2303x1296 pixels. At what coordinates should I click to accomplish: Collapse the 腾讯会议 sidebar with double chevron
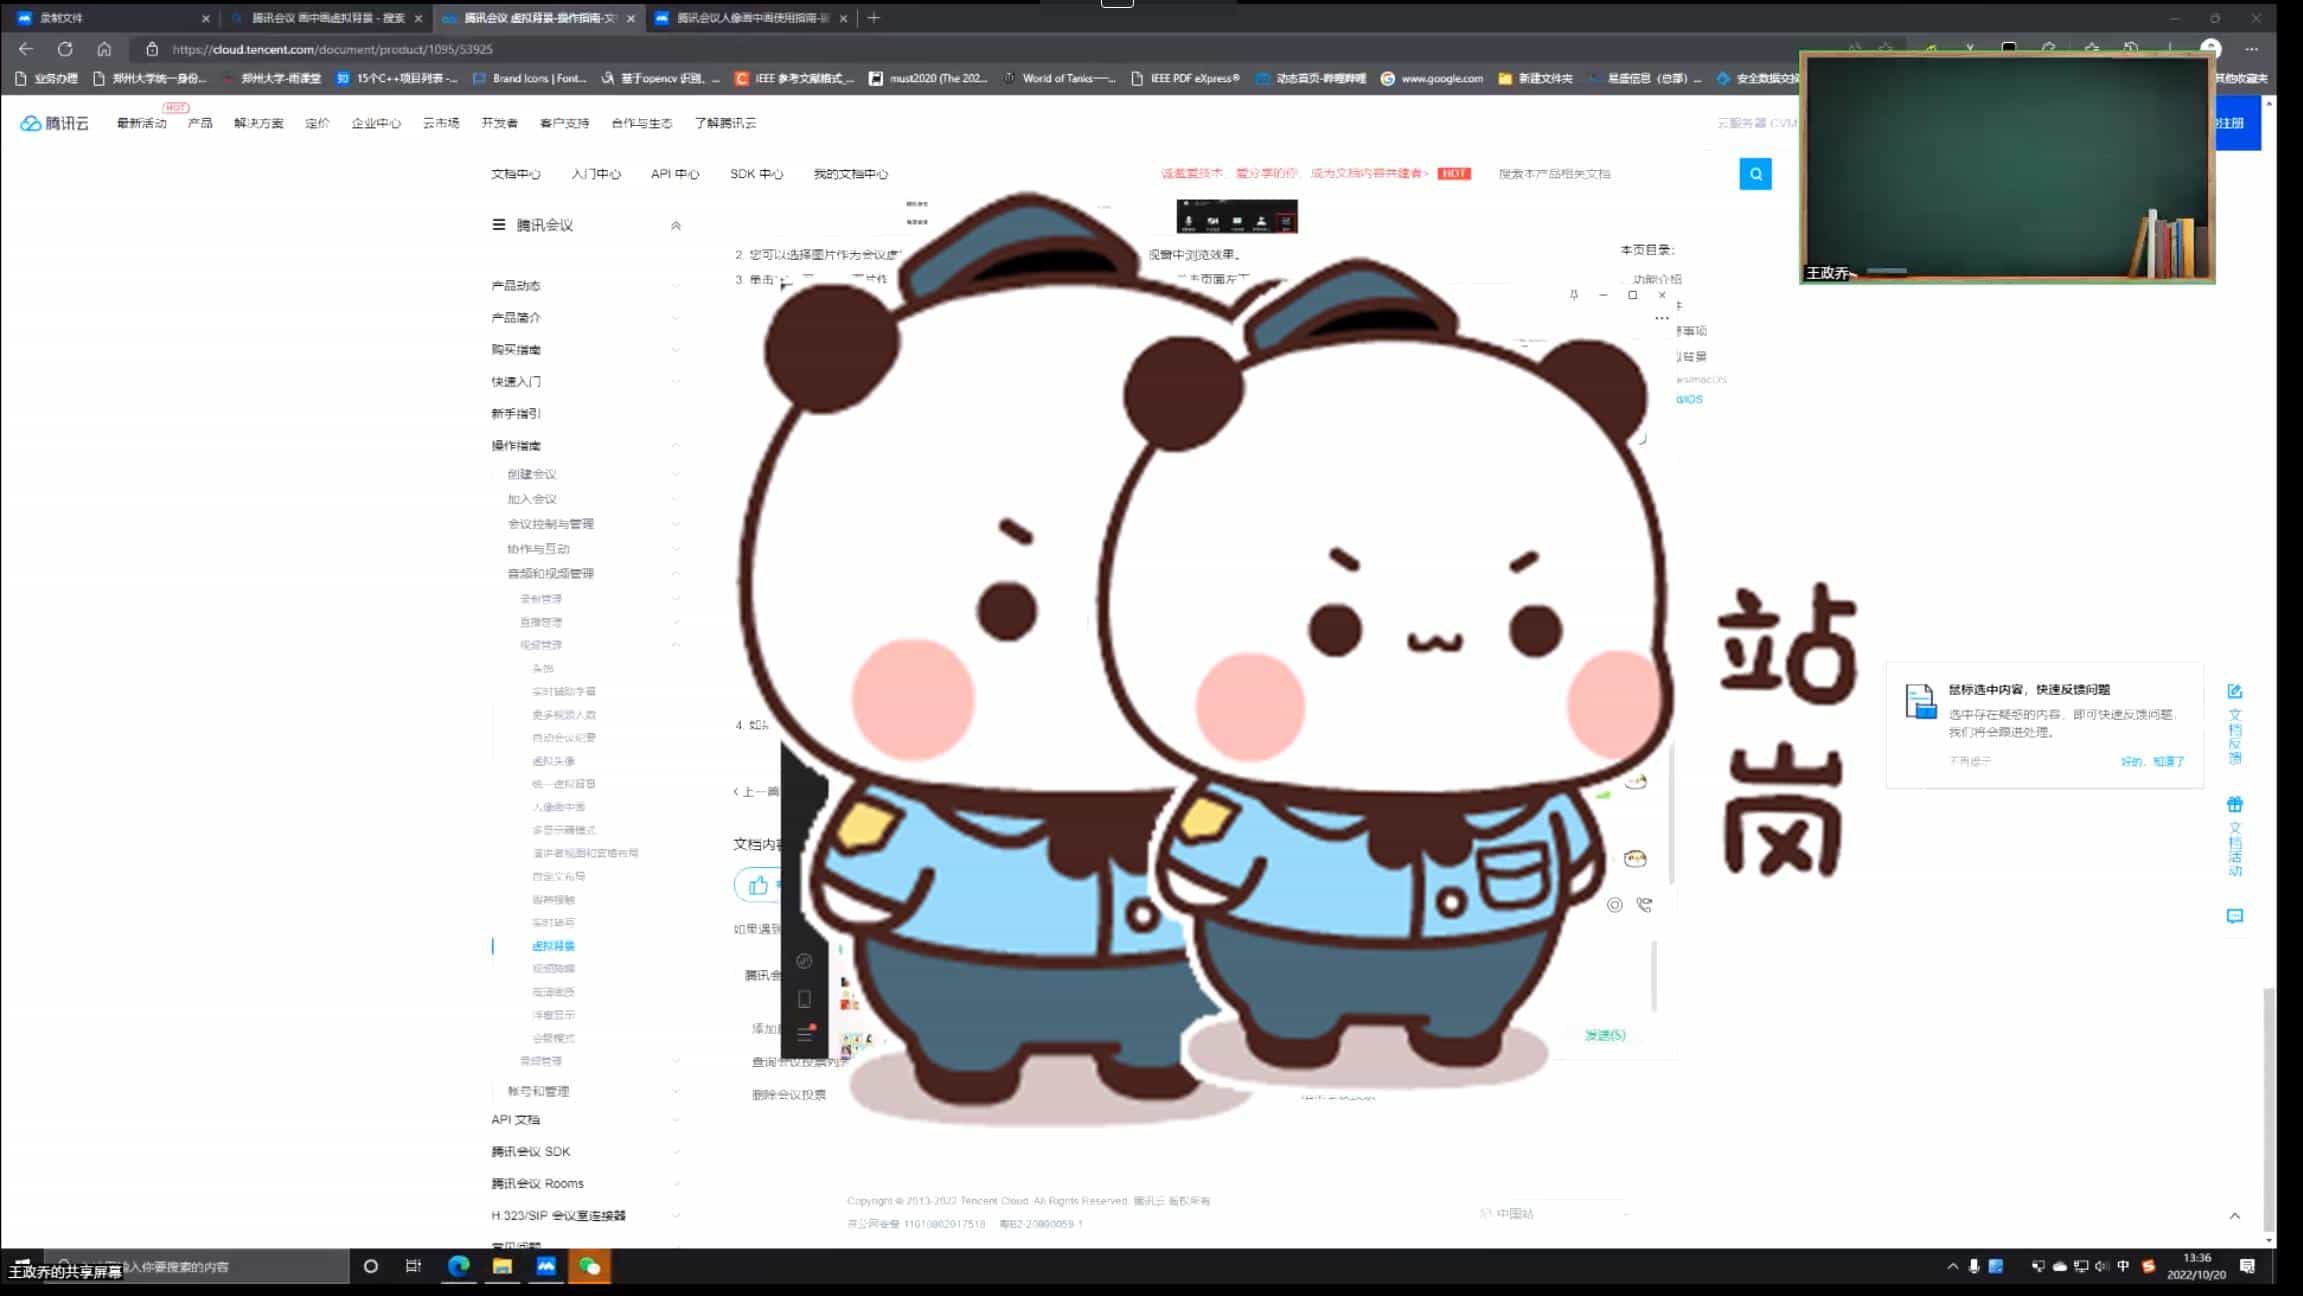(x=676, y=226)
